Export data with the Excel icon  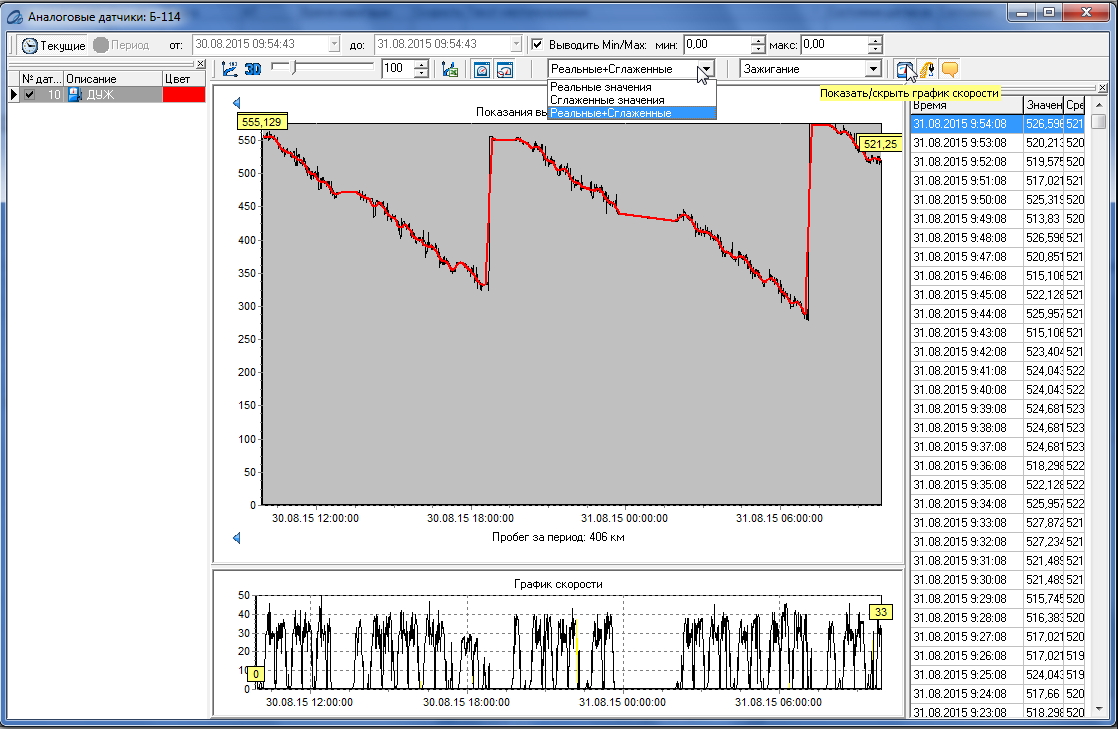450,69
